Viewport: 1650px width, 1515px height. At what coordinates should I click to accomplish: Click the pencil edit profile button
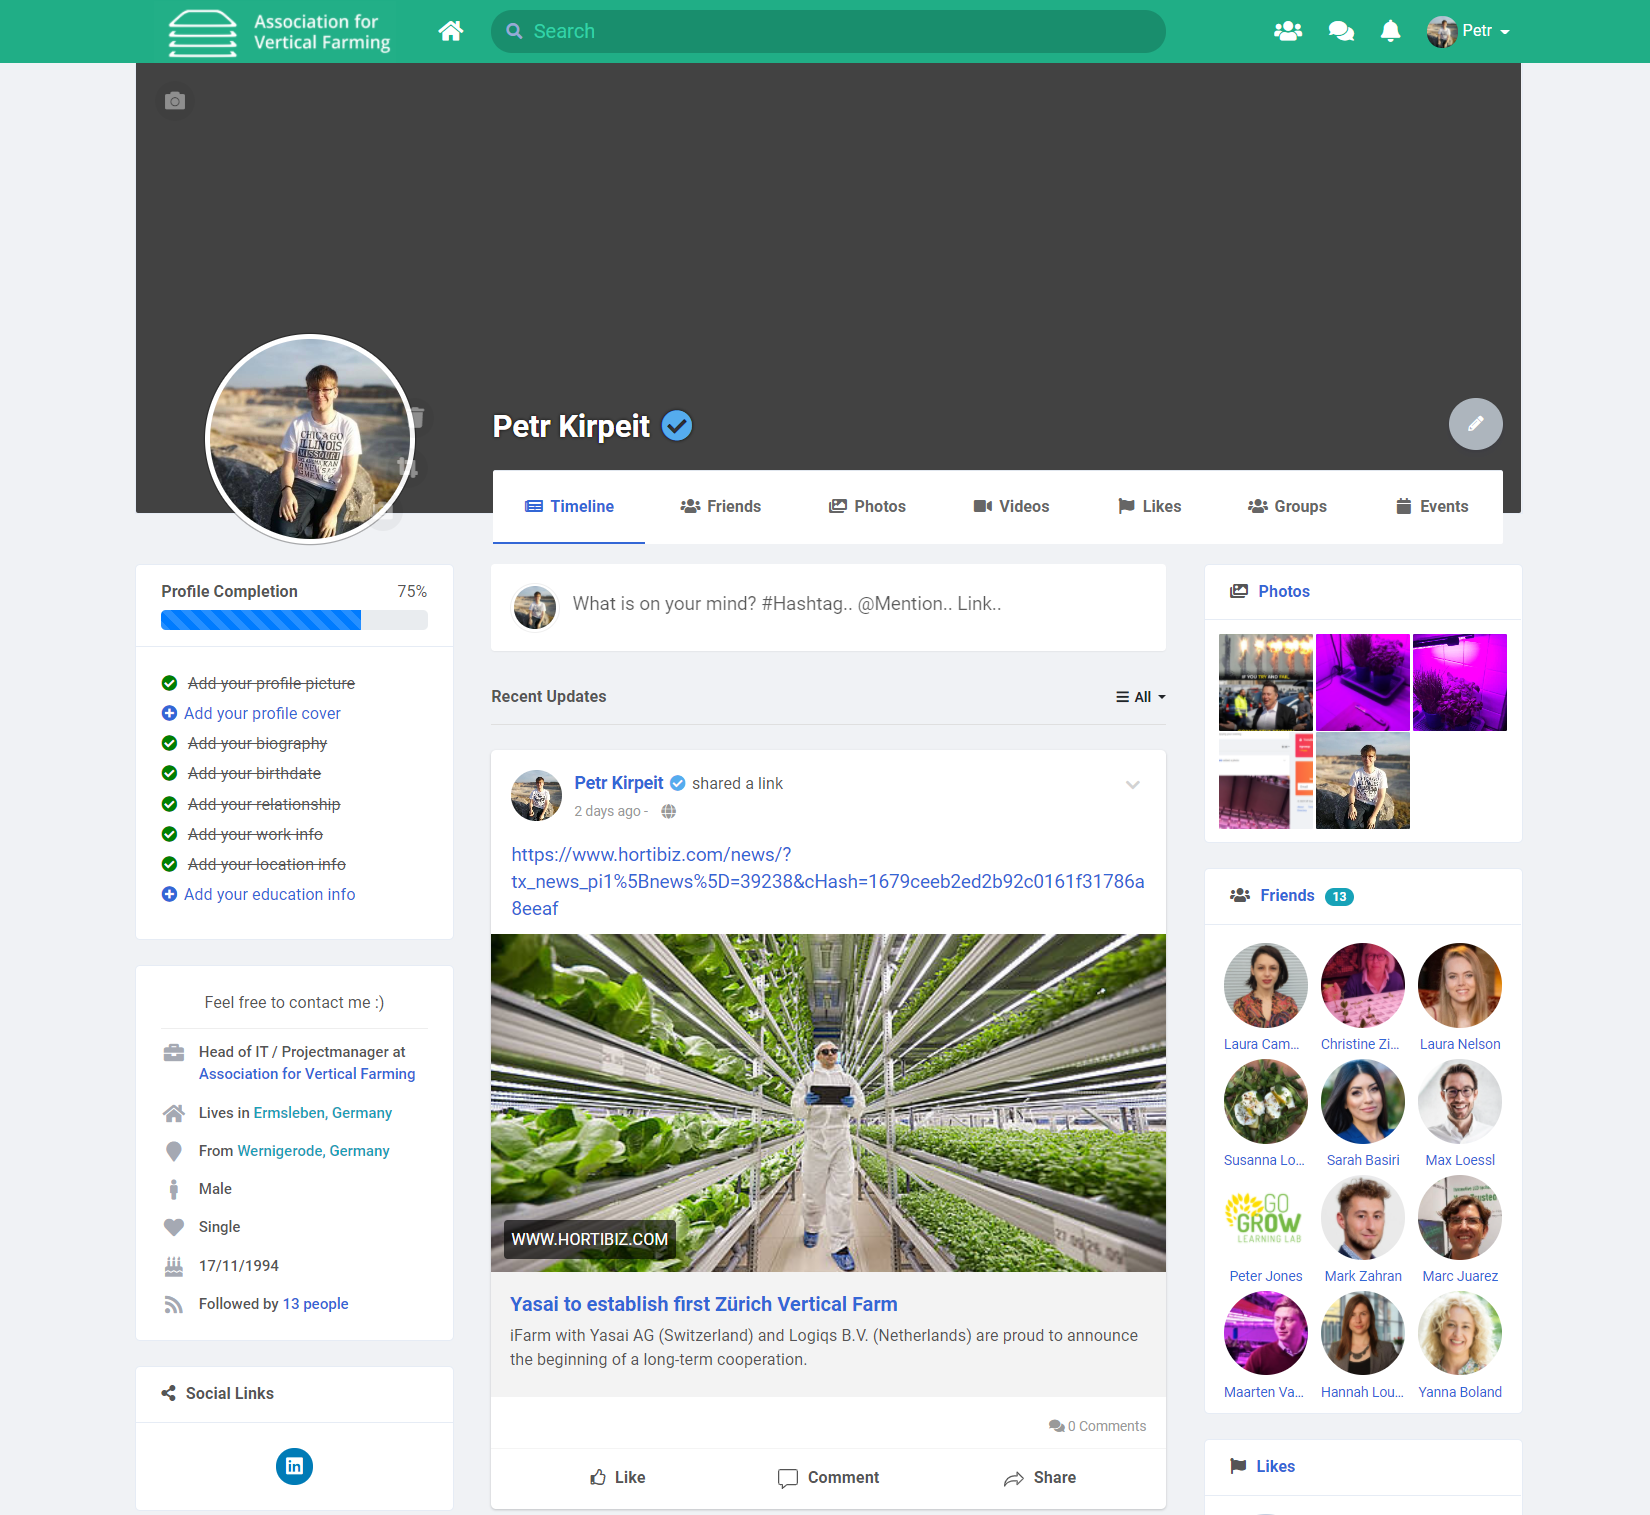pyautogui.click(x=1476, y=424)
